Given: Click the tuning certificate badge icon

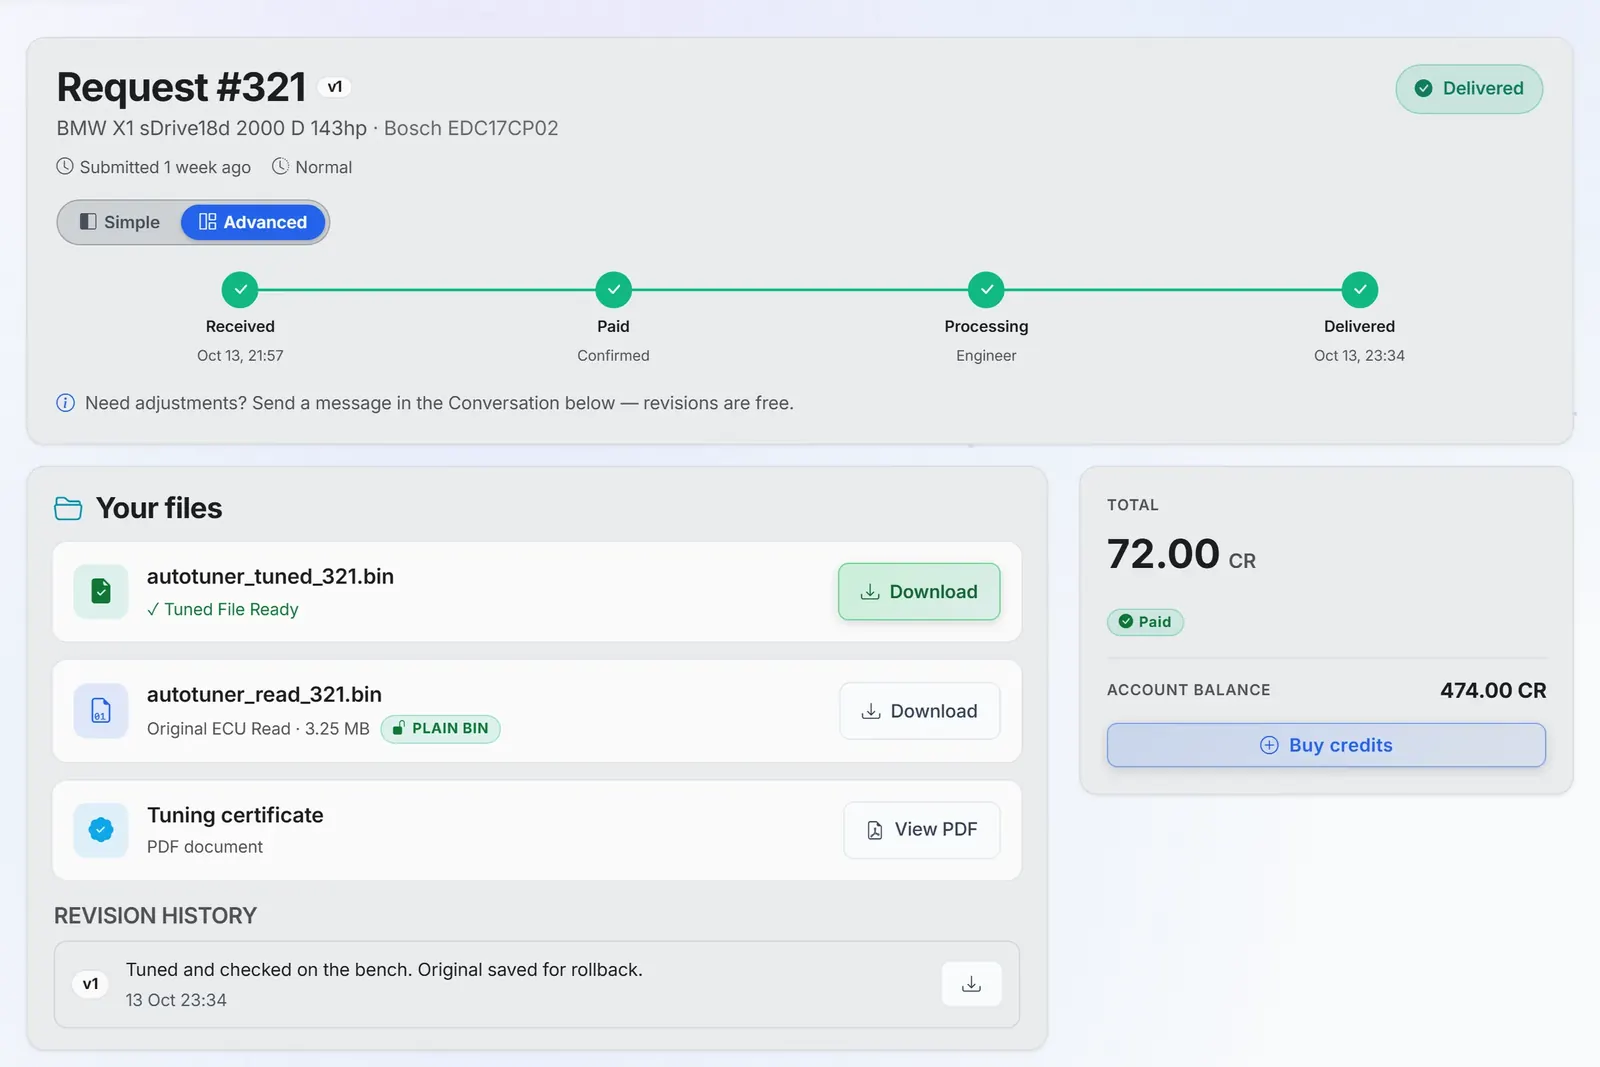Looking at the screenshot, I should [101, 830].
